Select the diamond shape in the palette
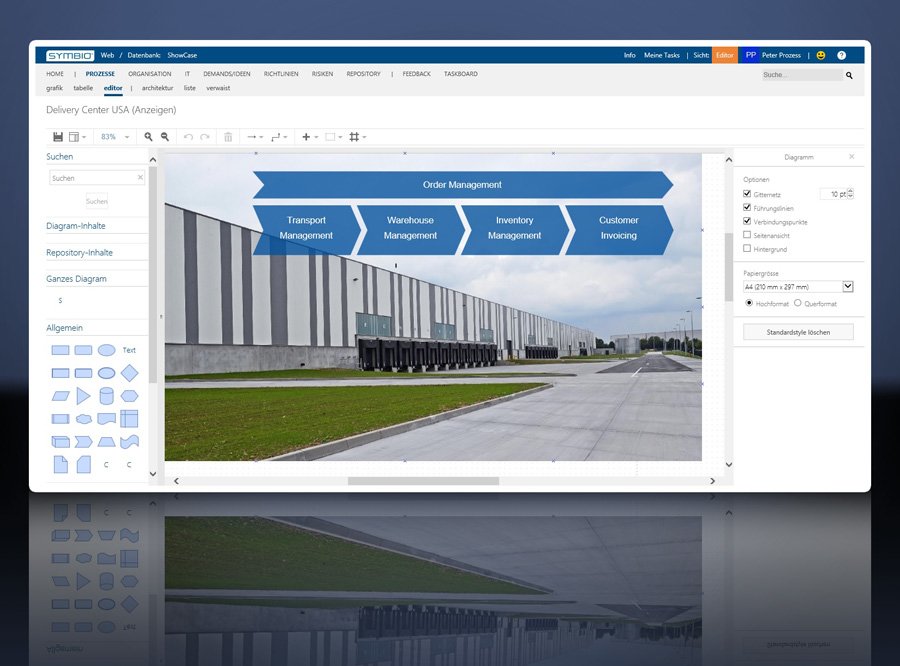The width and height of the screenshot is (900, 666). tap(130, 373)
